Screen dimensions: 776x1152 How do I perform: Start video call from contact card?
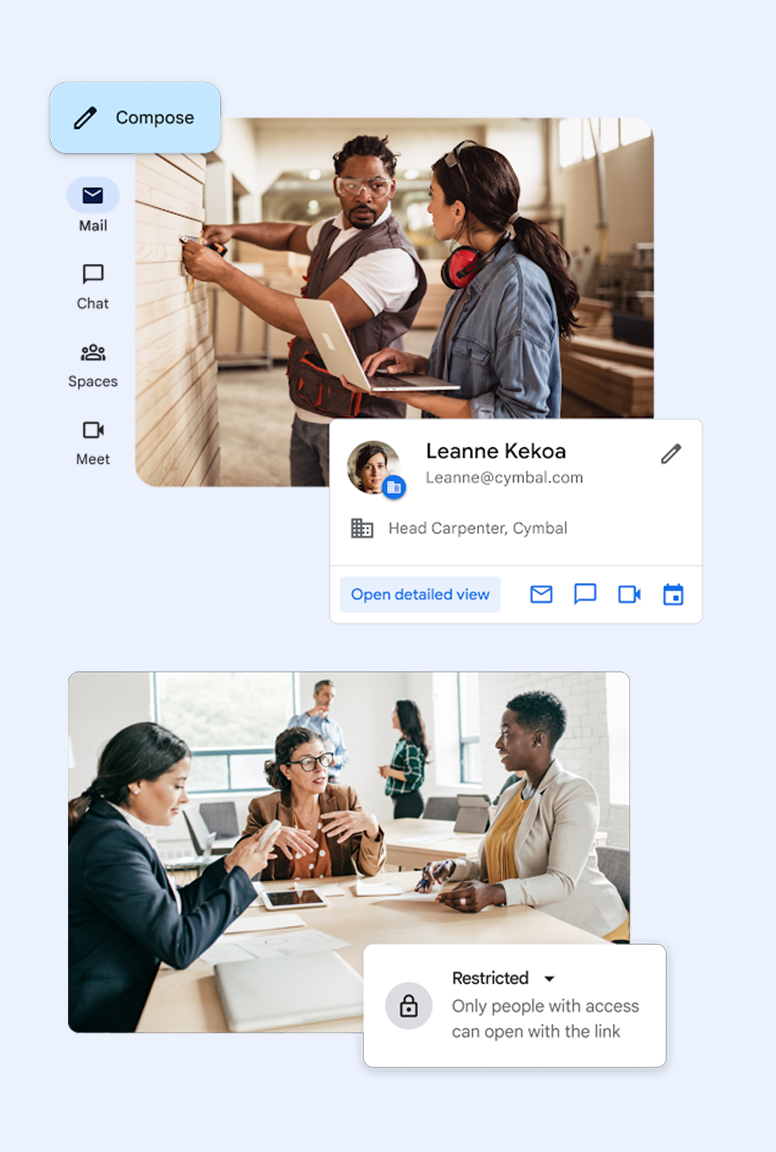pyautogui.click(x=629, y=594)
